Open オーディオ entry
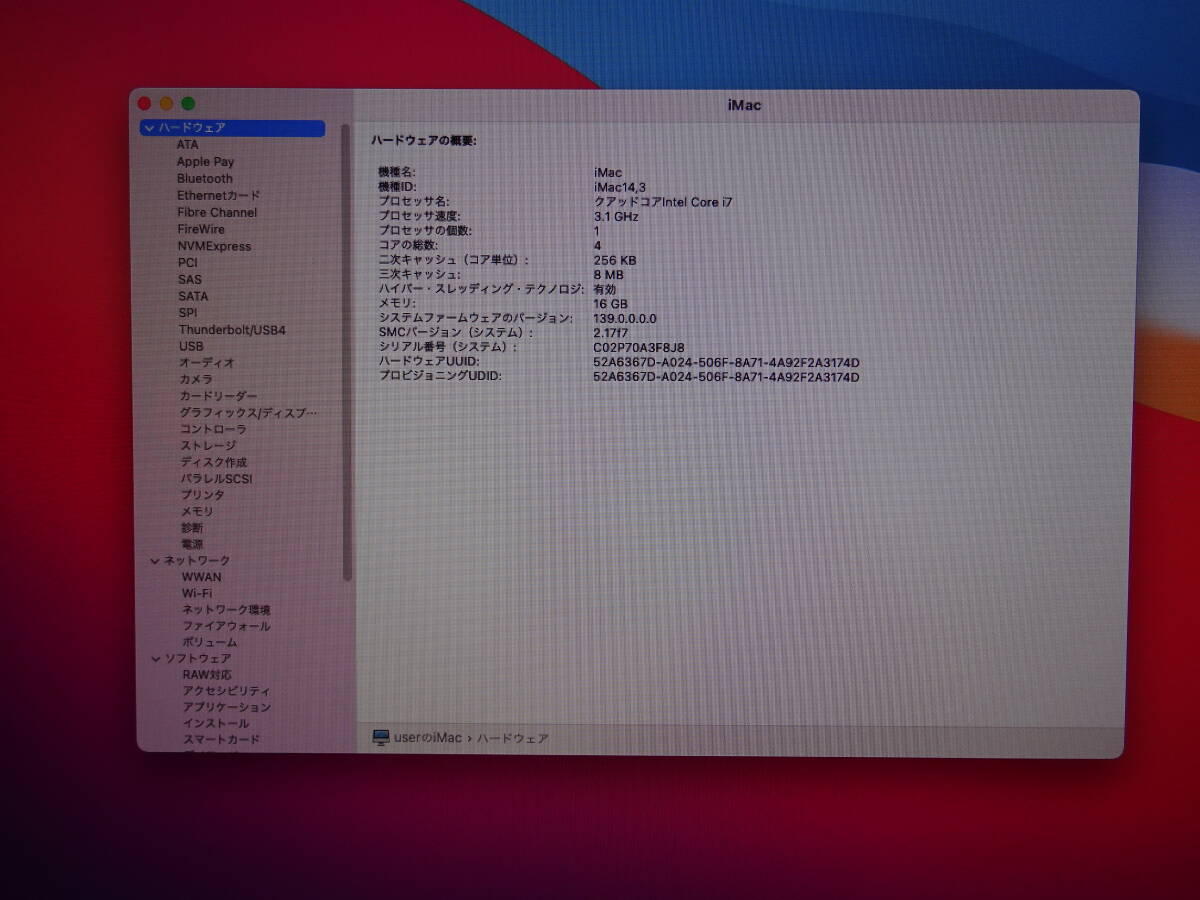The height and width of the screenshot is (900, 1200). pos(207,363)
